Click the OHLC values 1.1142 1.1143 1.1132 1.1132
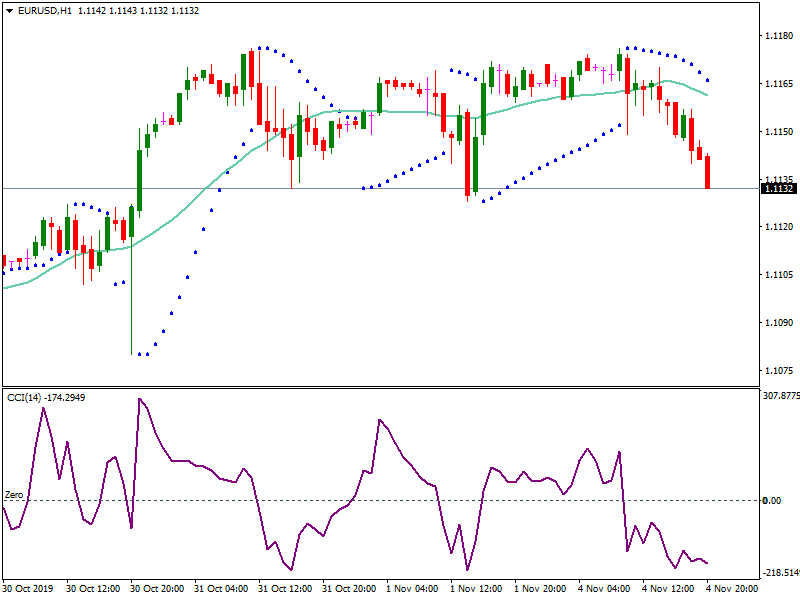 coord(138,11)
